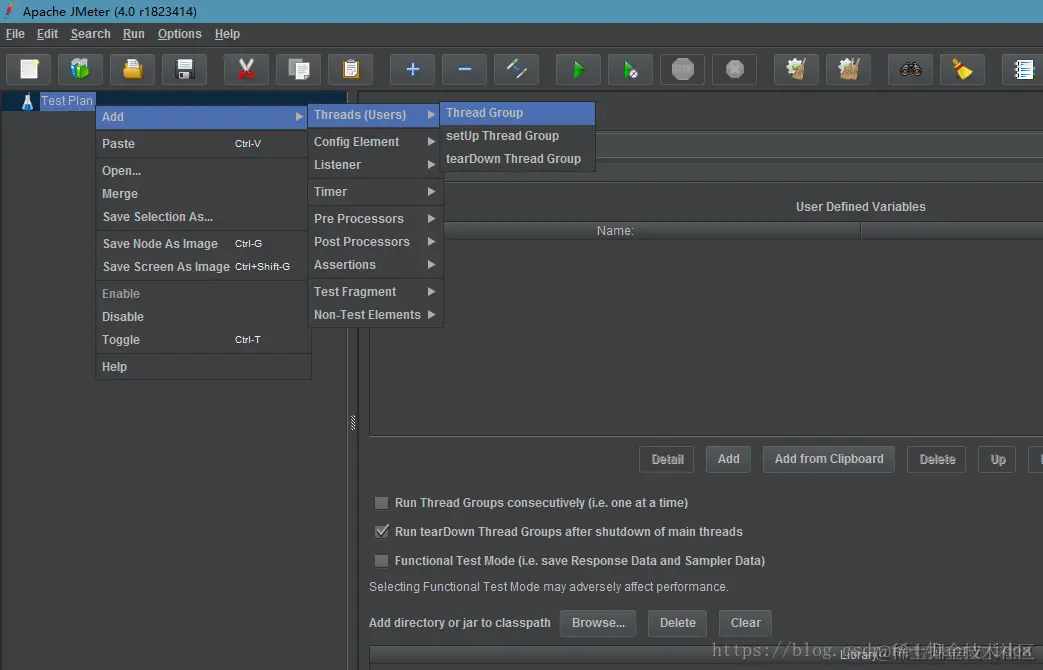Click the Collapse All minus icon
Image resolution: width=1043 pixels, height=670 pixels.
(464, 69)
